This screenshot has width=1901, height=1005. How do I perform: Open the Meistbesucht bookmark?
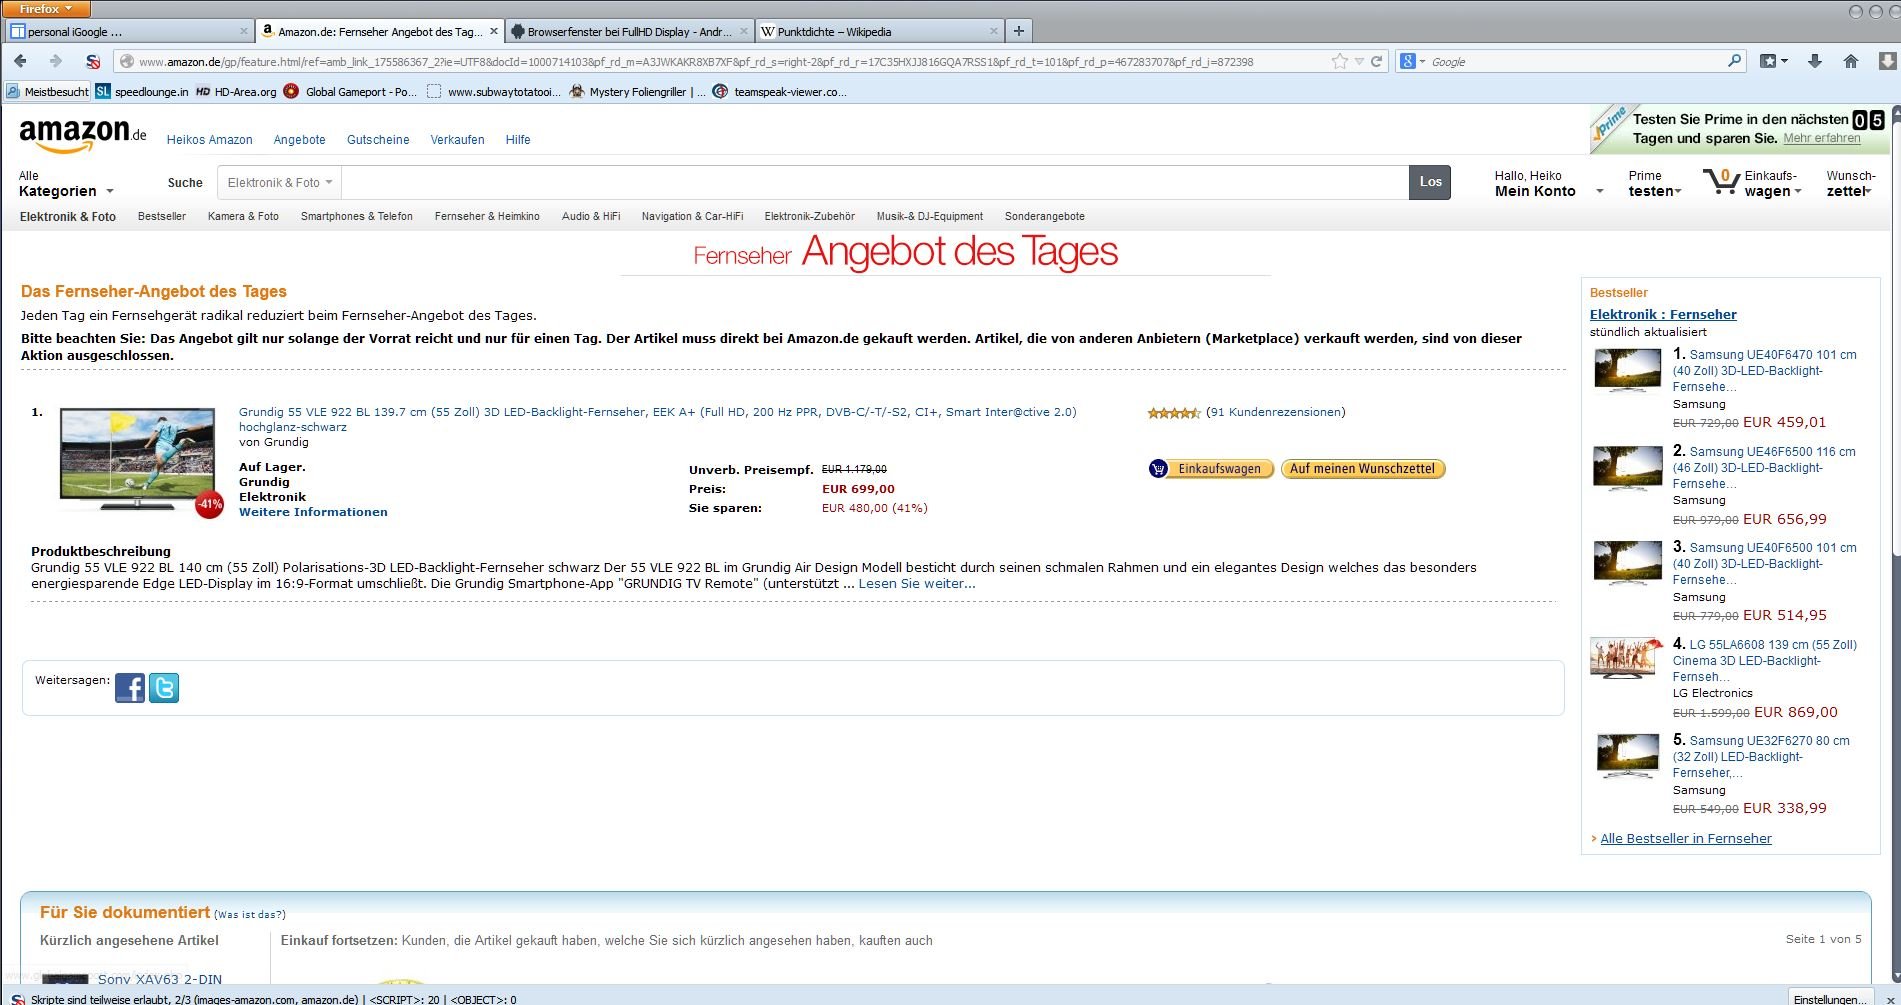[x=47, y=91]
